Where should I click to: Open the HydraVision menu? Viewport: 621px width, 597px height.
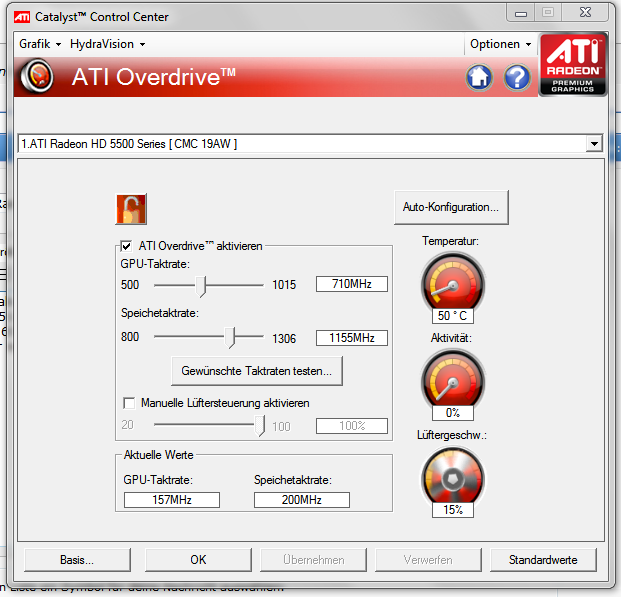107,44
